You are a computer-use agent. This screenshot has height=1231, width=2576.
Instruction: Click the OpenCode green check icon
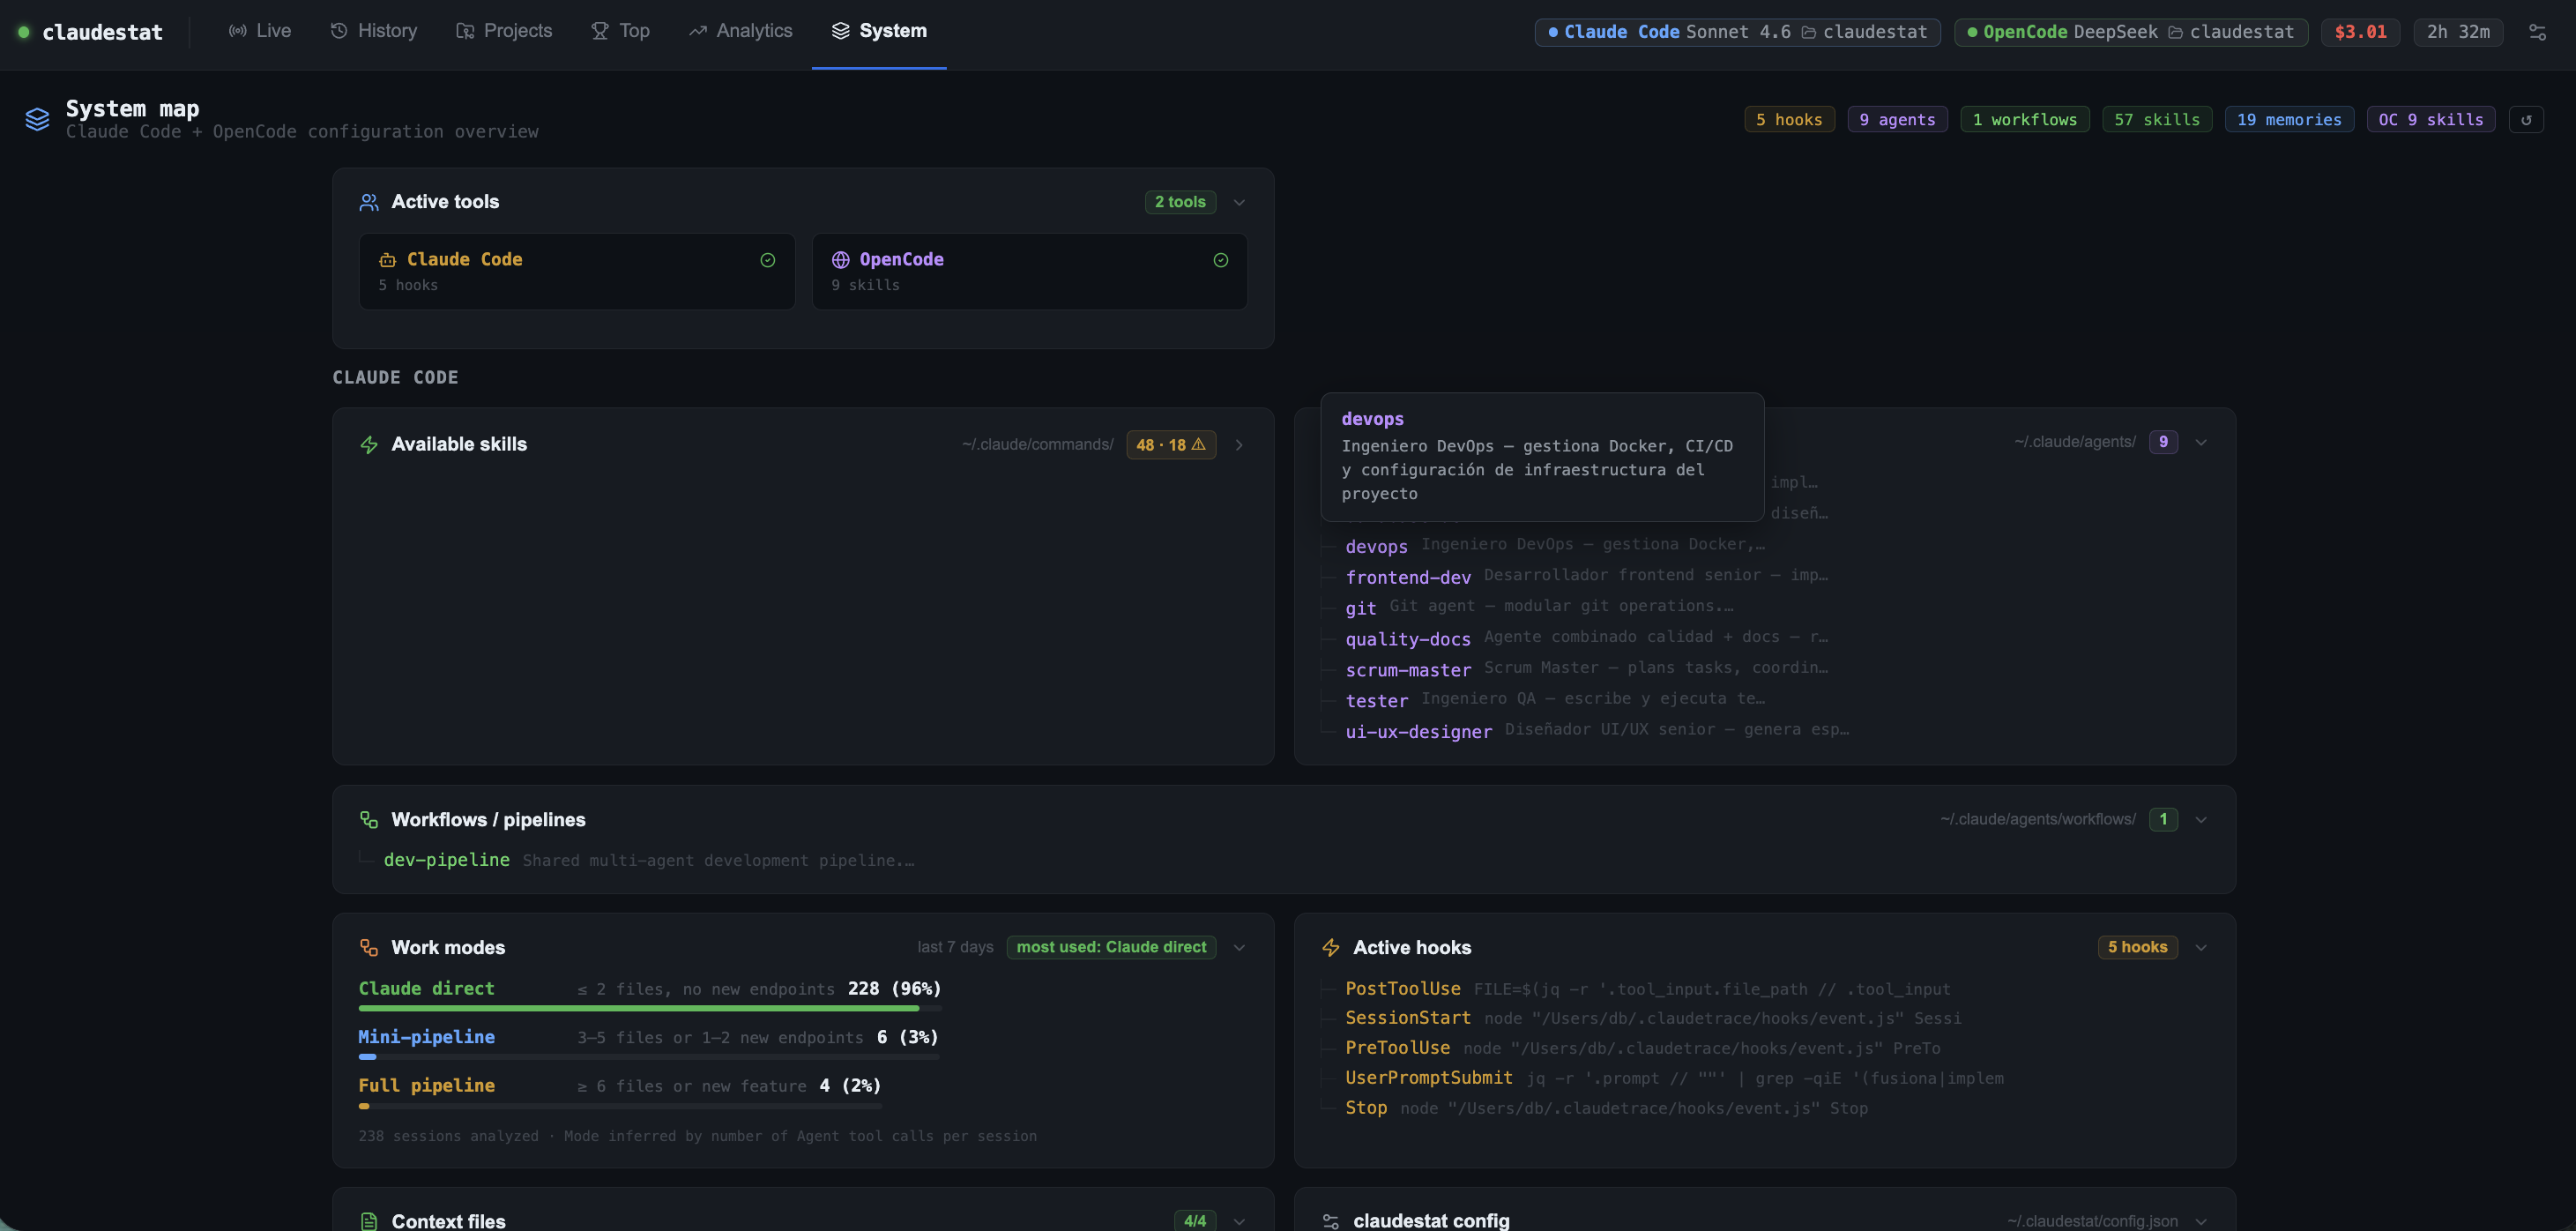(1220, 260)
